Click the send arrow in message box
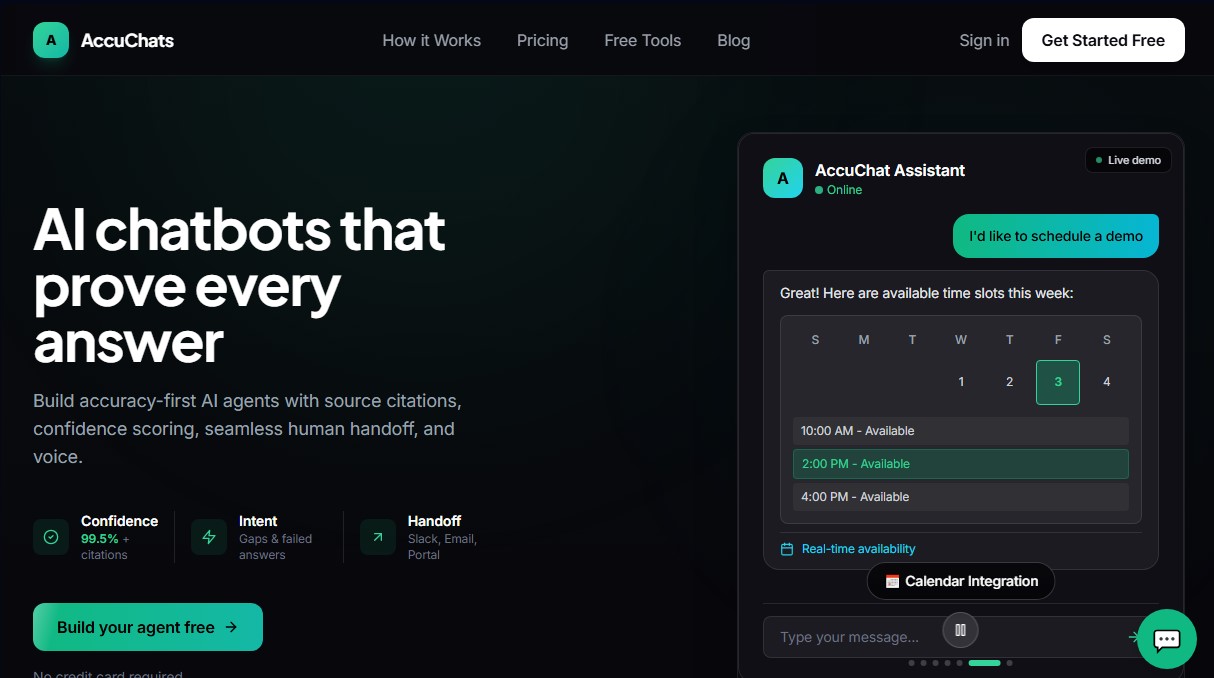 [1133, 637]
